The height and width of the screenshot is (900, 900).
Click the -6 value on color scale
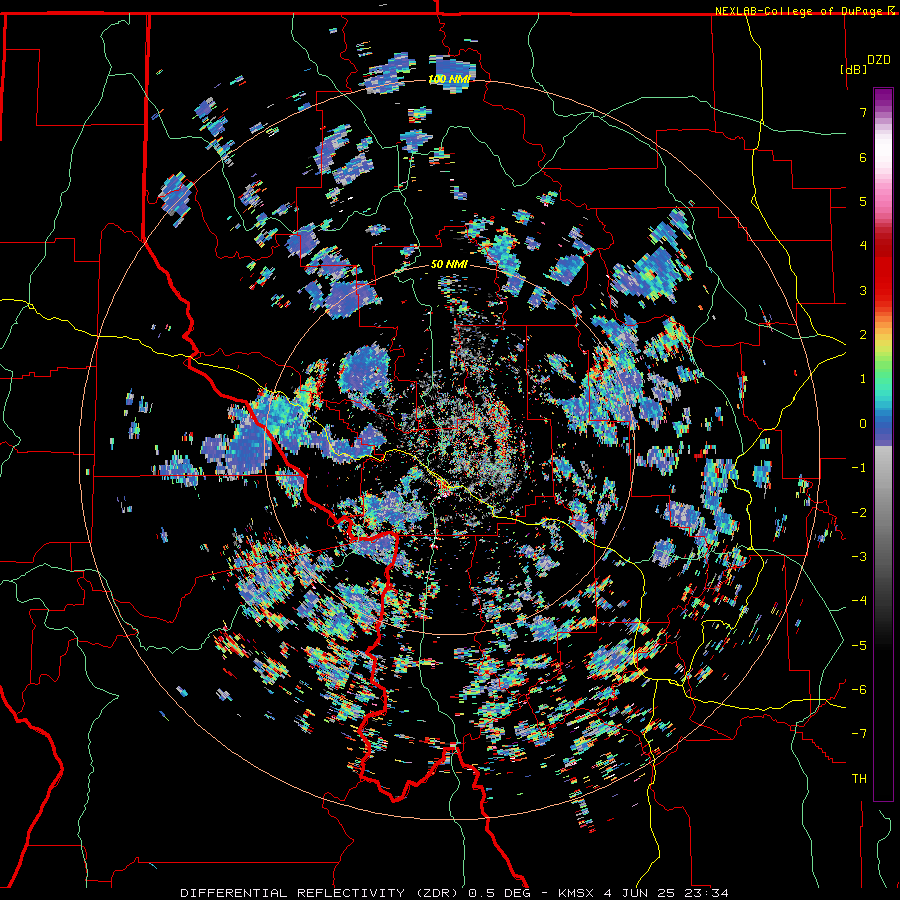point(859,690)
